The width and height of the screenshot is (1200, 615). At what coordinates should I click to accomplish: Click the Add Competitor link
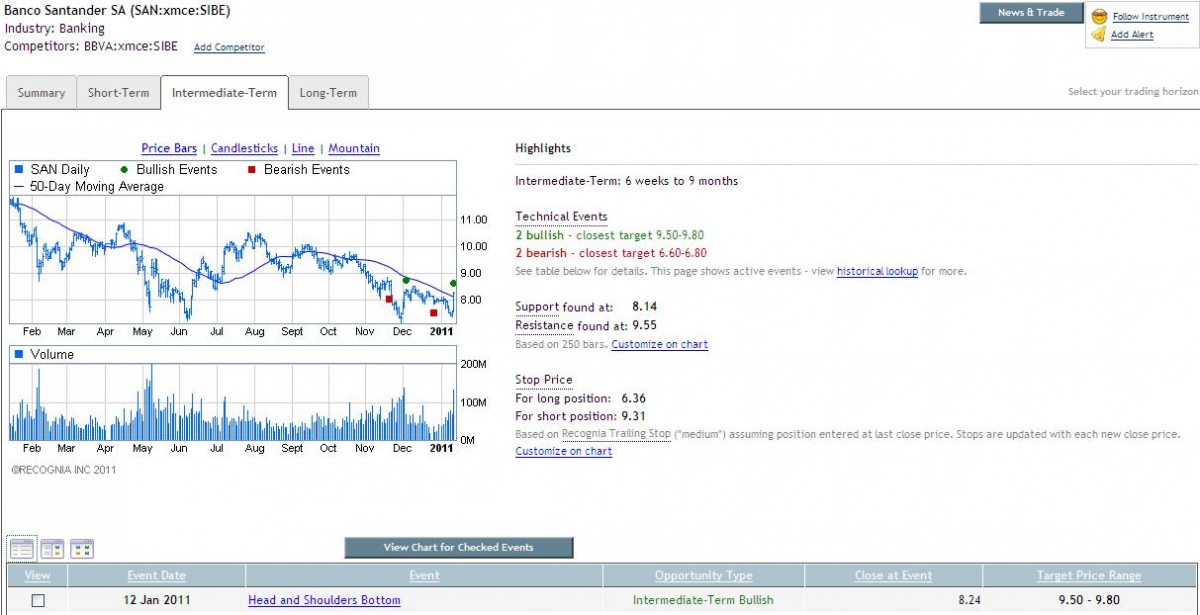[x=229, y=47]
